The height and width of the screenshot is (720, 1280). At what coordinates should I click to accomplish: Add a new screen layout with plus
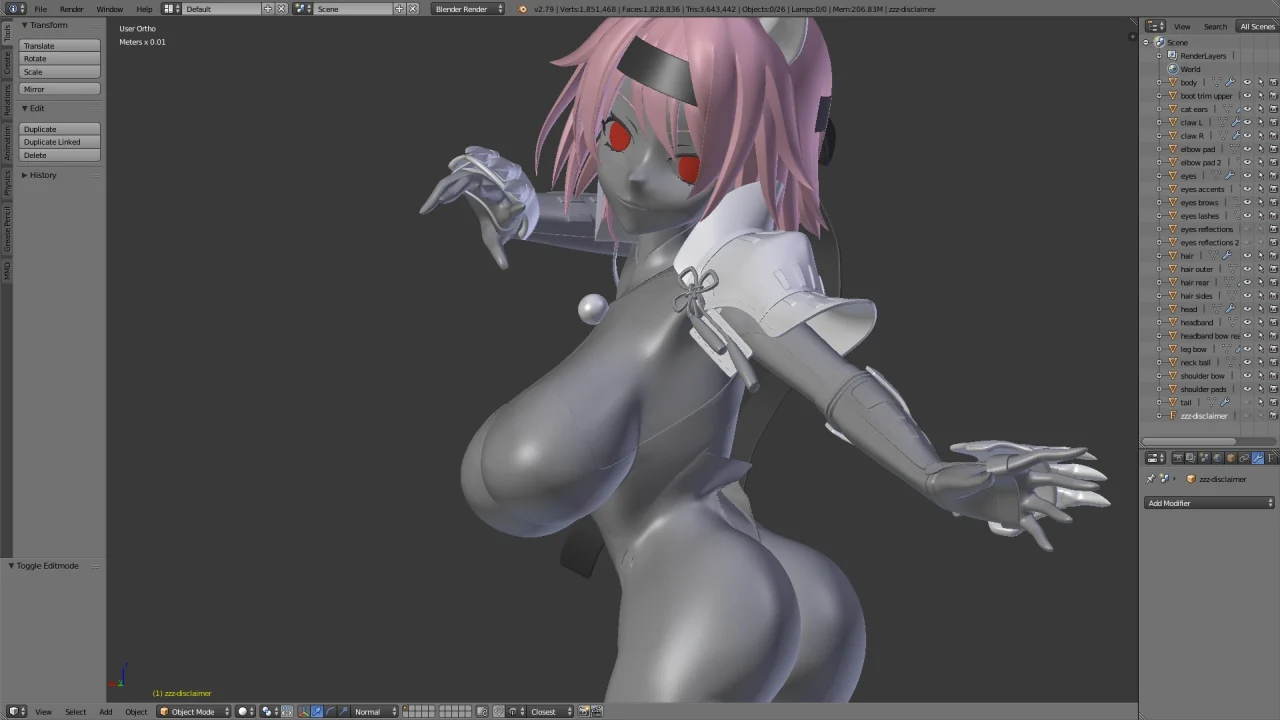pyautogui.click(x=268, y=9)
